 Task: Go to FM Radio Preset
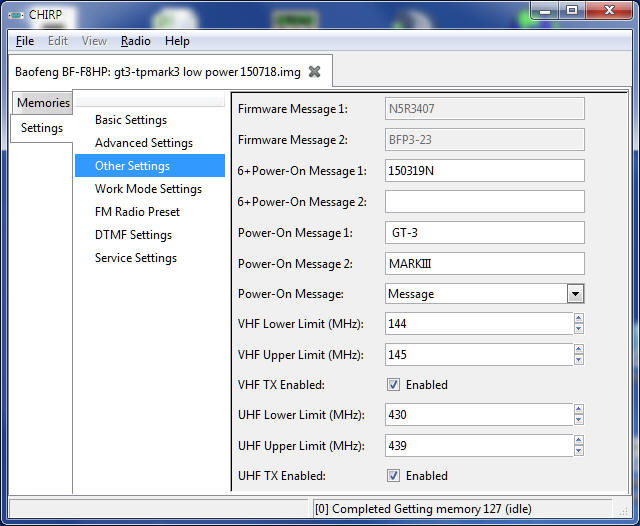(137, 212)
